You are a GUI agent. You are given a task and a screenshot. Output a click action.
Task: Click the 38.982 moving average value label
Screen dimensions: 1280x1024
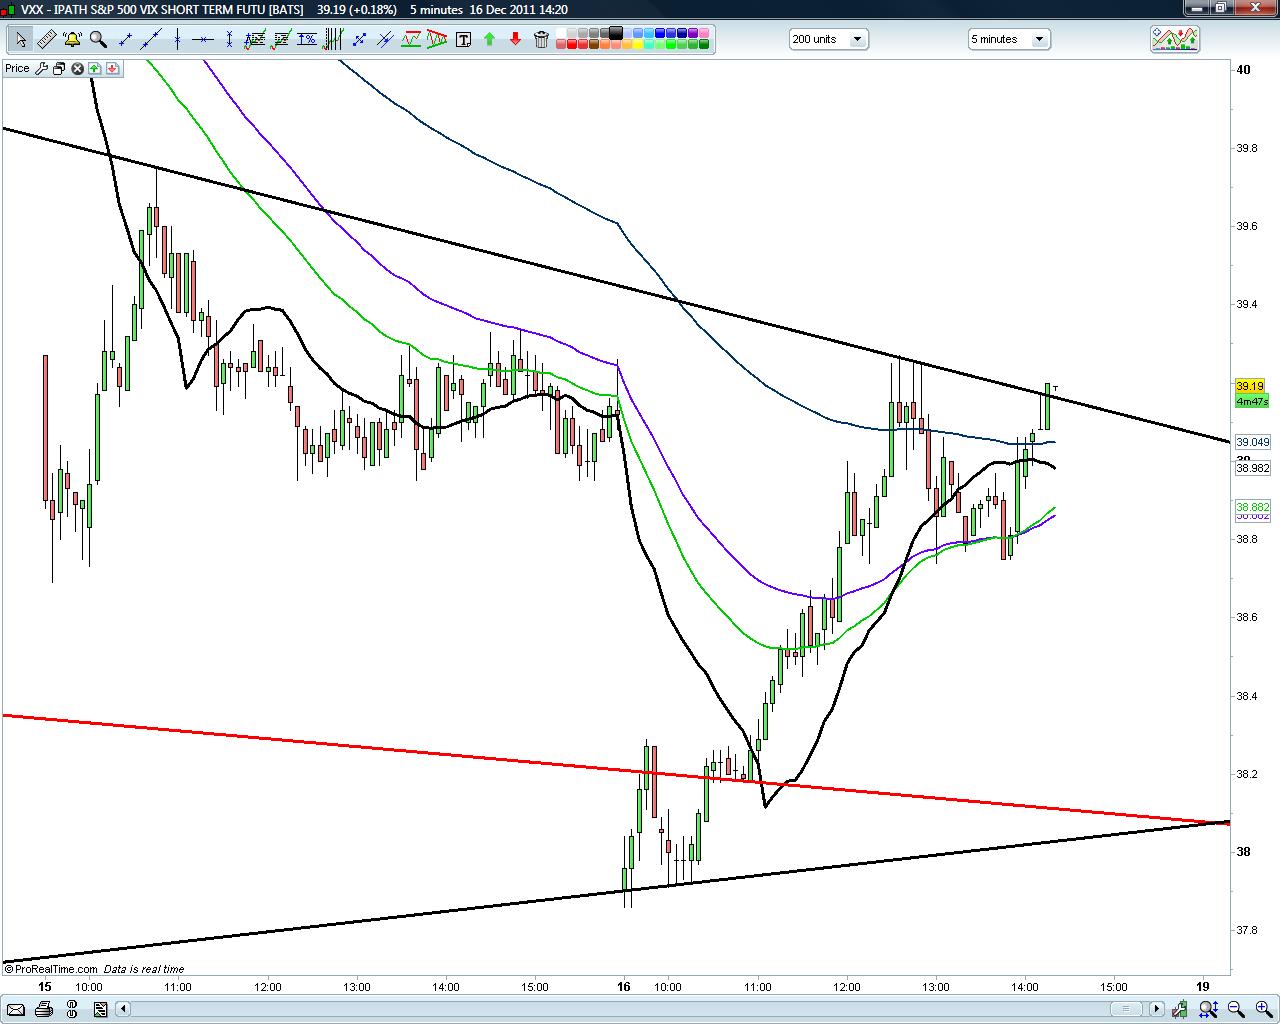[x=1253, y=468]
